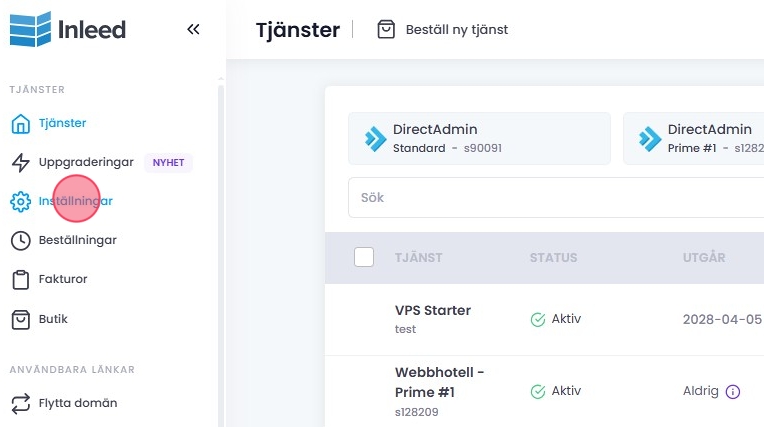The image size is (764, 427).
Task: Click the Inleed logo
Action: pyautogui.click(x=67, y=29)
